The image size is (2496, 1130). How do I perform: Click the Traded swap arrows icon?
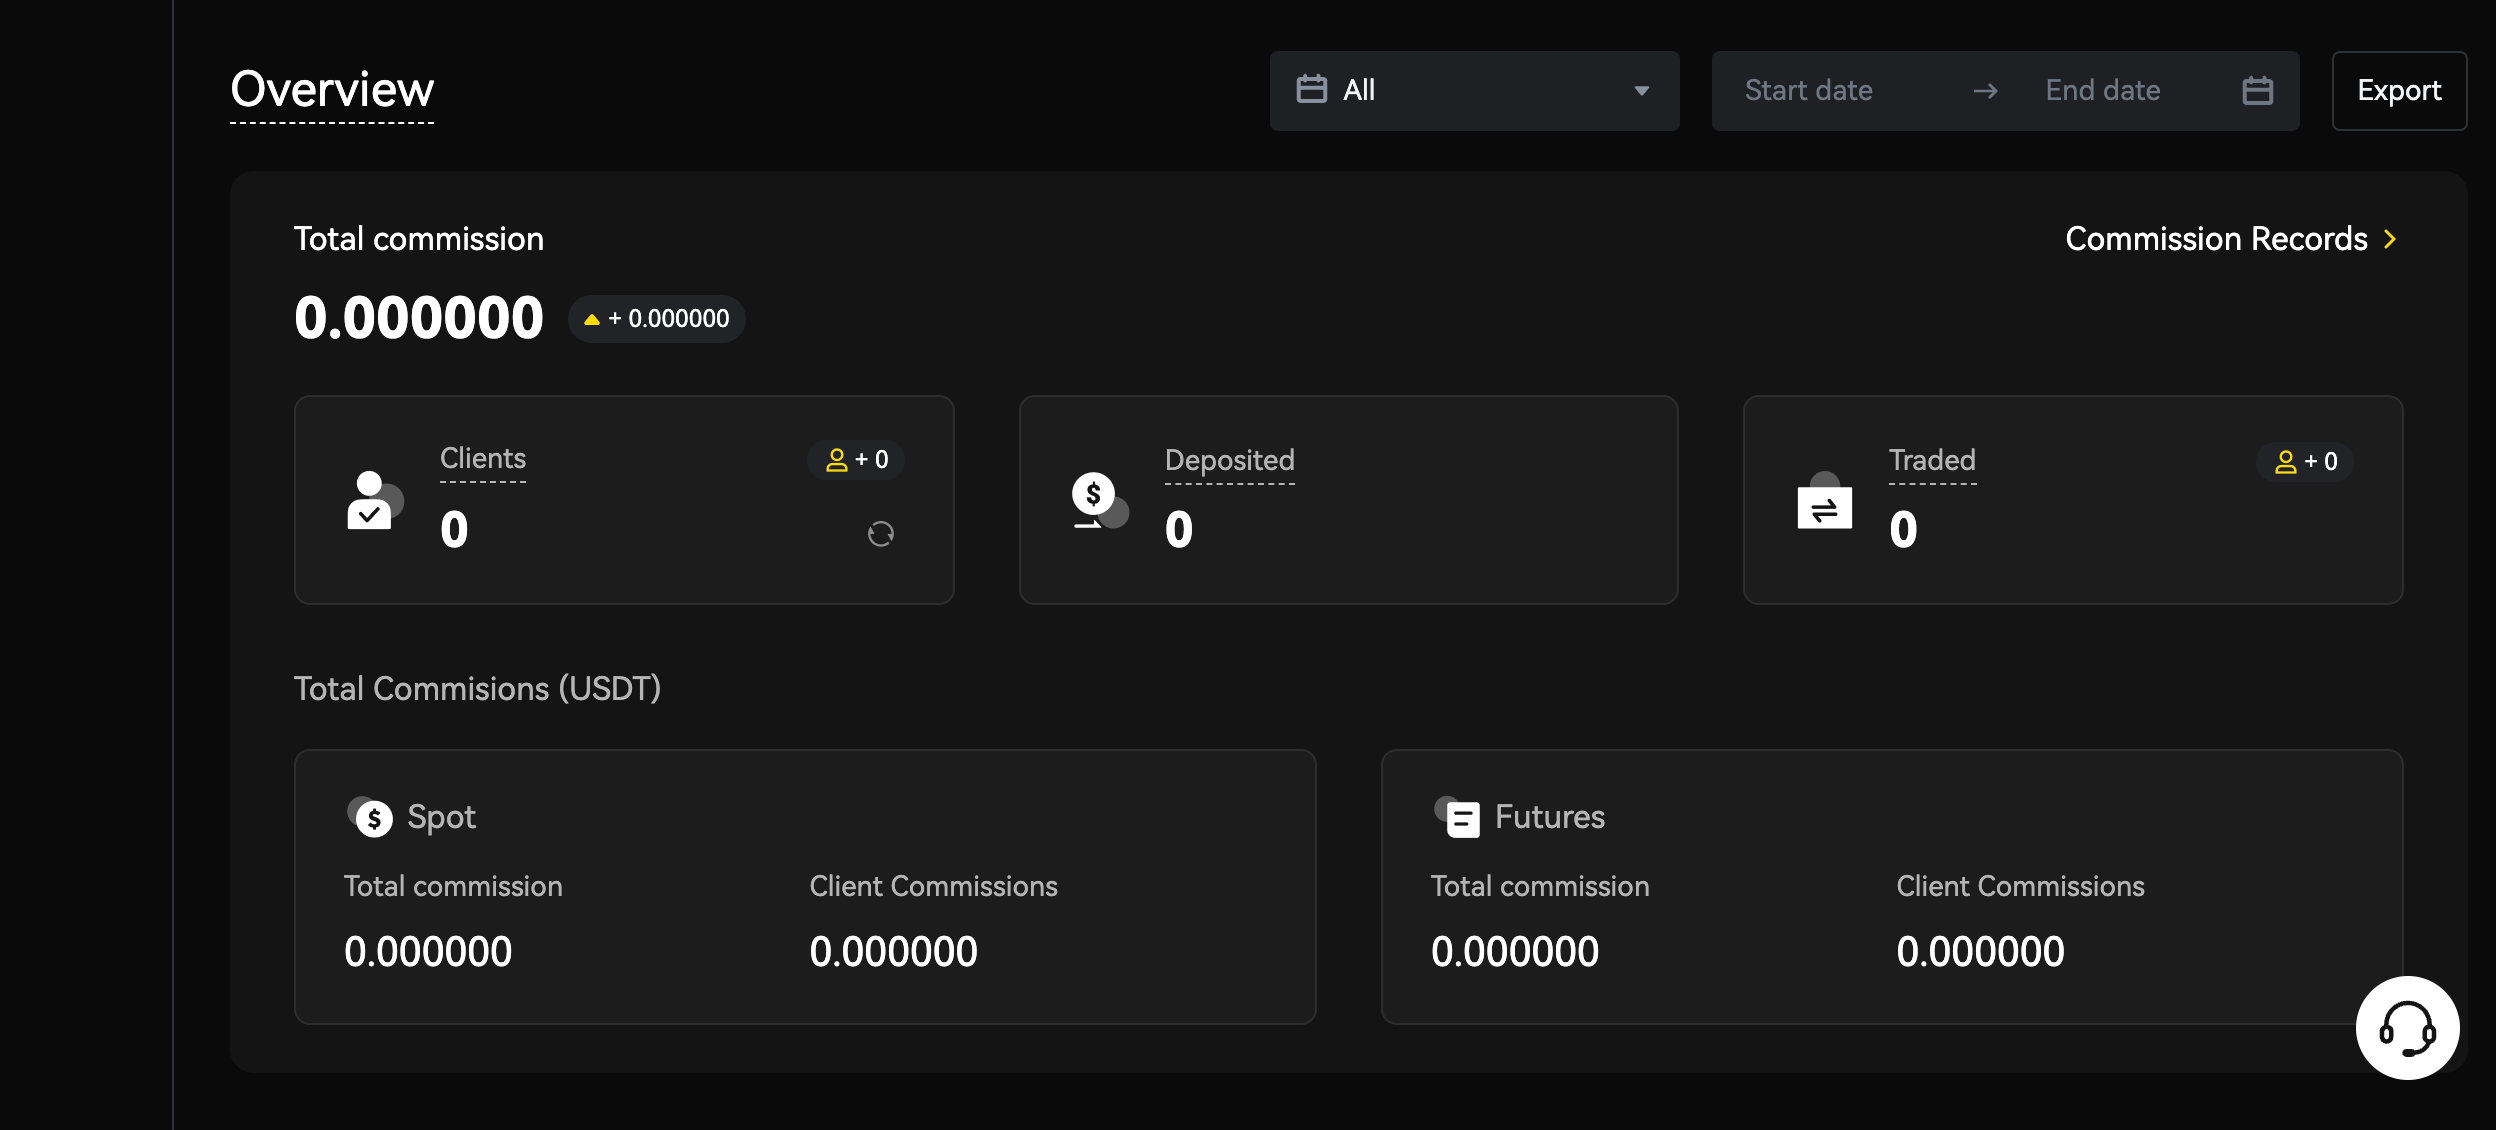click(x=1824, y=503)
